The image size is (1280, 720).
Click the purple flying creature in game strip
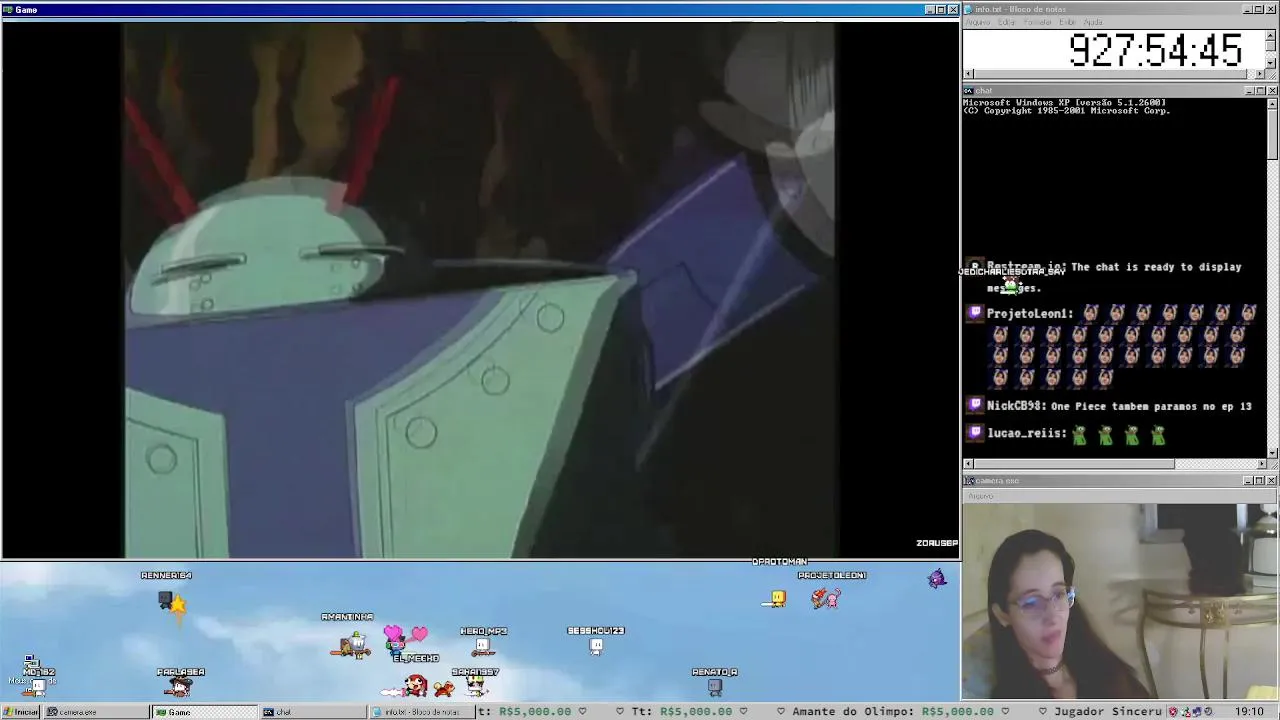936,578
